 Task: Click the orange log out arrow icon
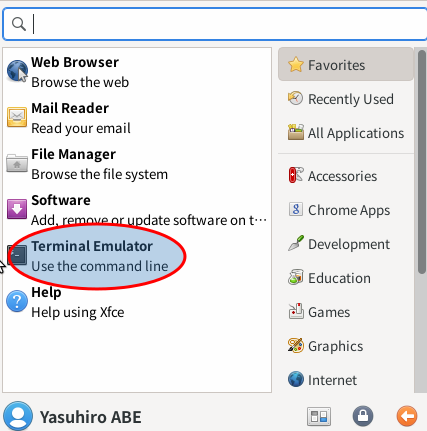[407, 416]
